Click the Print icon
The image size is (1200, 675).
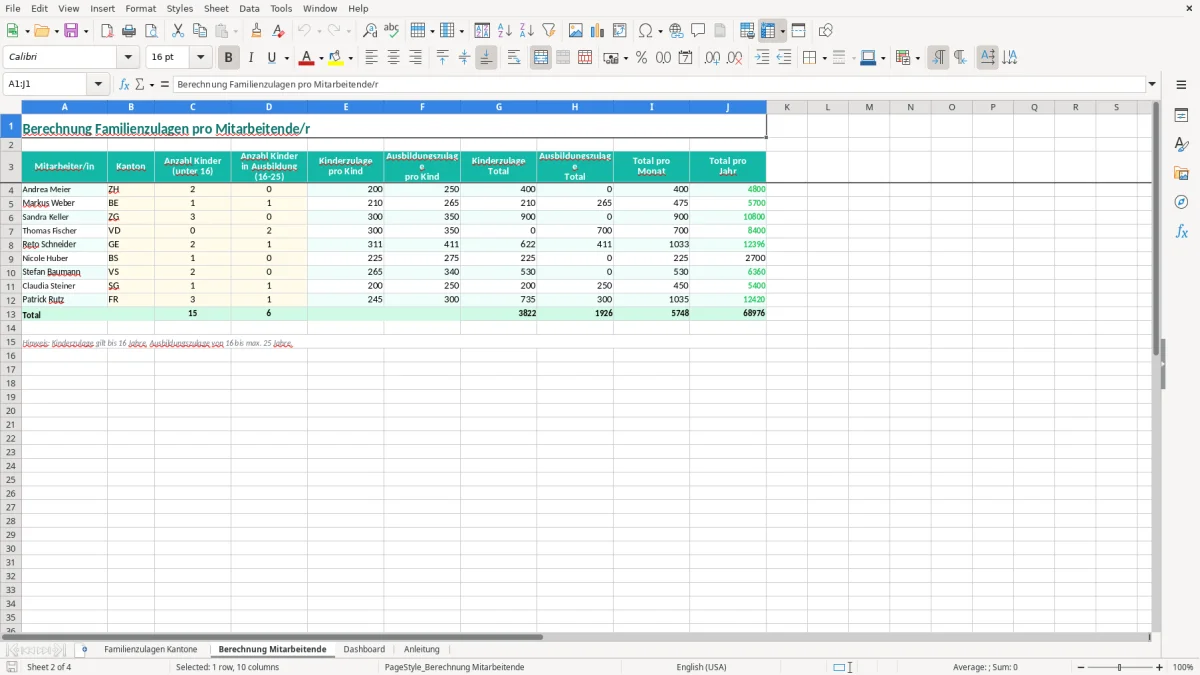pyautogui.click(x=129, y=31)
